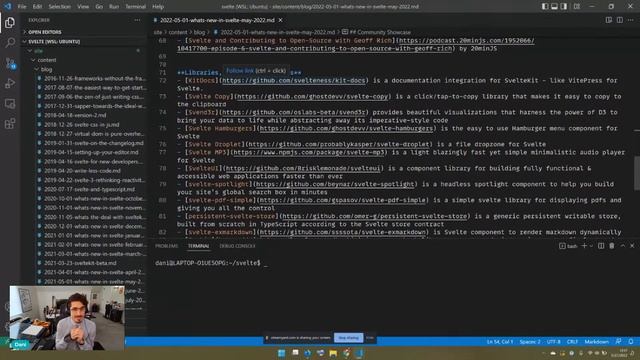Toggle secondary side bar visibility
640x360 pixels.
coord(564,7)
